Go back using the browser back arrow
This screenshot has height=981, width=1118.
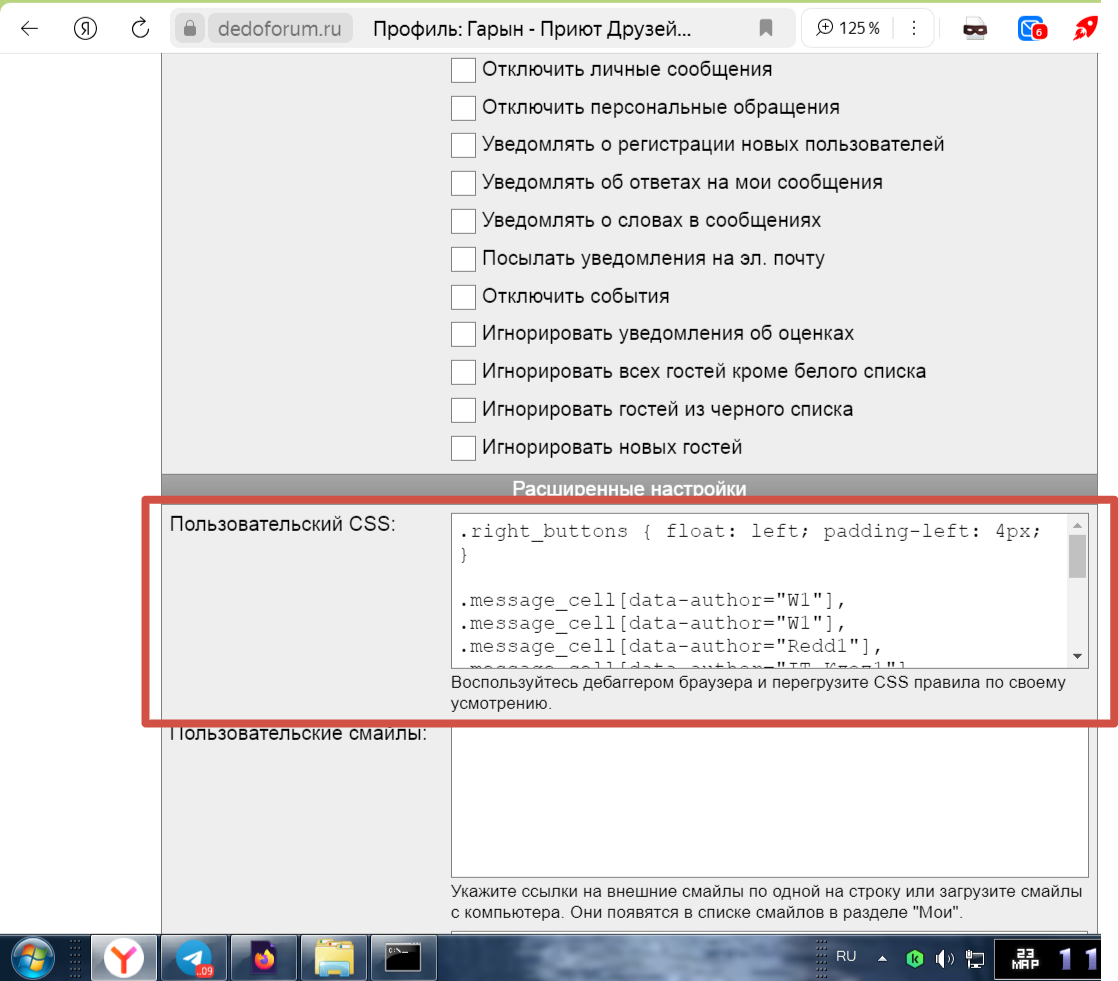click(x=29, y=28)
